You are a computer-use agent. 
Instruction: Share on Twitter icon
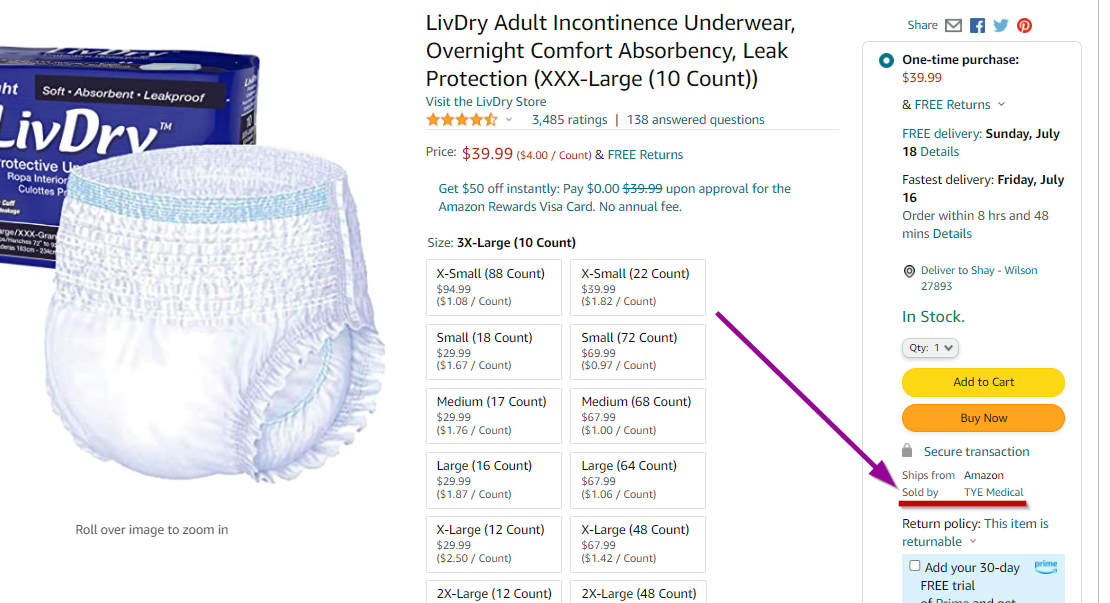pos(1001,26)
